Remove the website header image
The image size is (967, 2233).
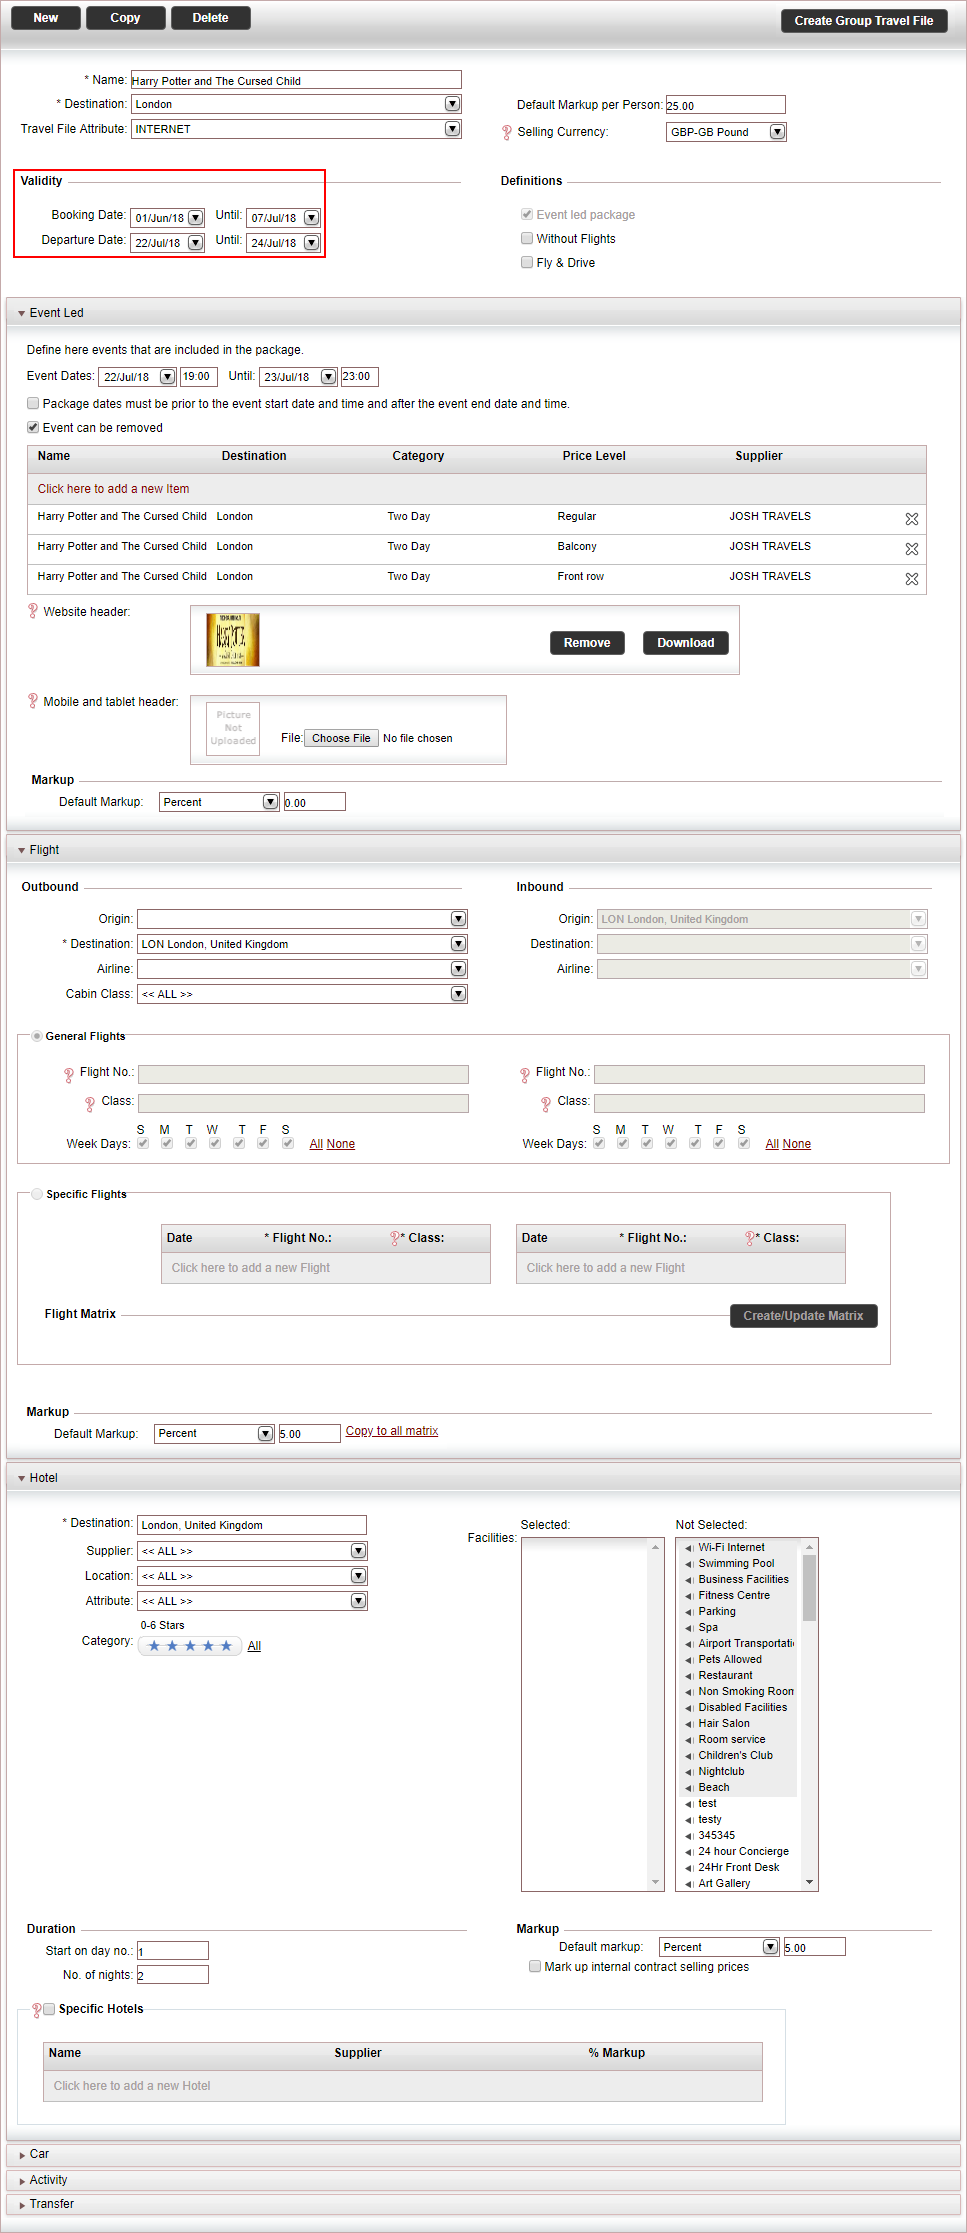(x=587, y=643)
